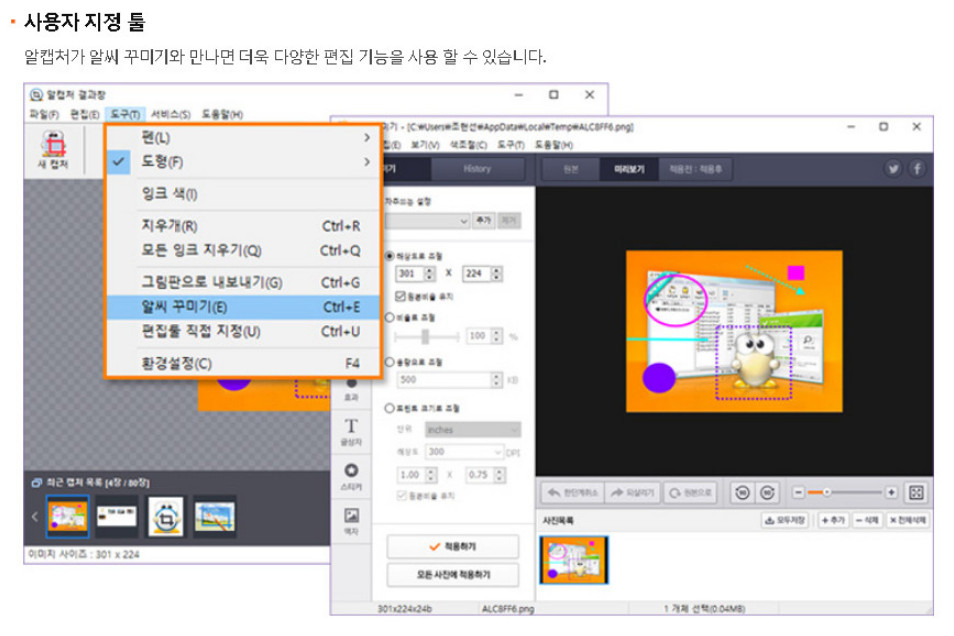
Task: Choose 지우개(R) eraser menu item
Action: click(243, 226)
